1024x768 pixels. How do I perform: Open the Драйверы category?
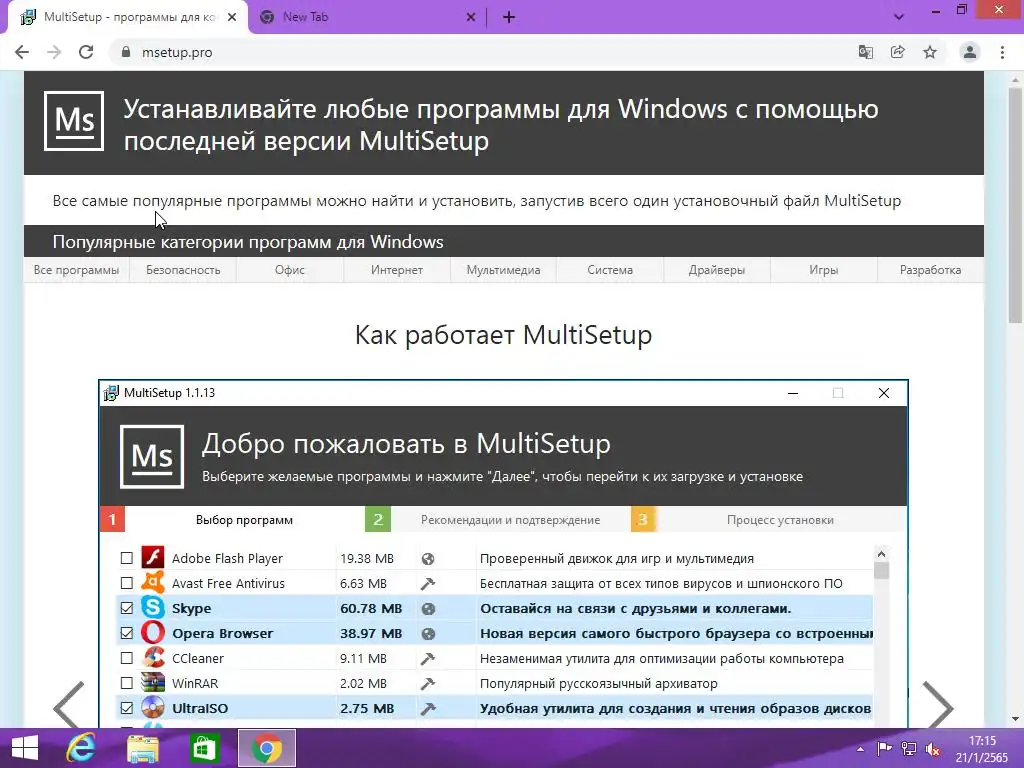point(716,270)
